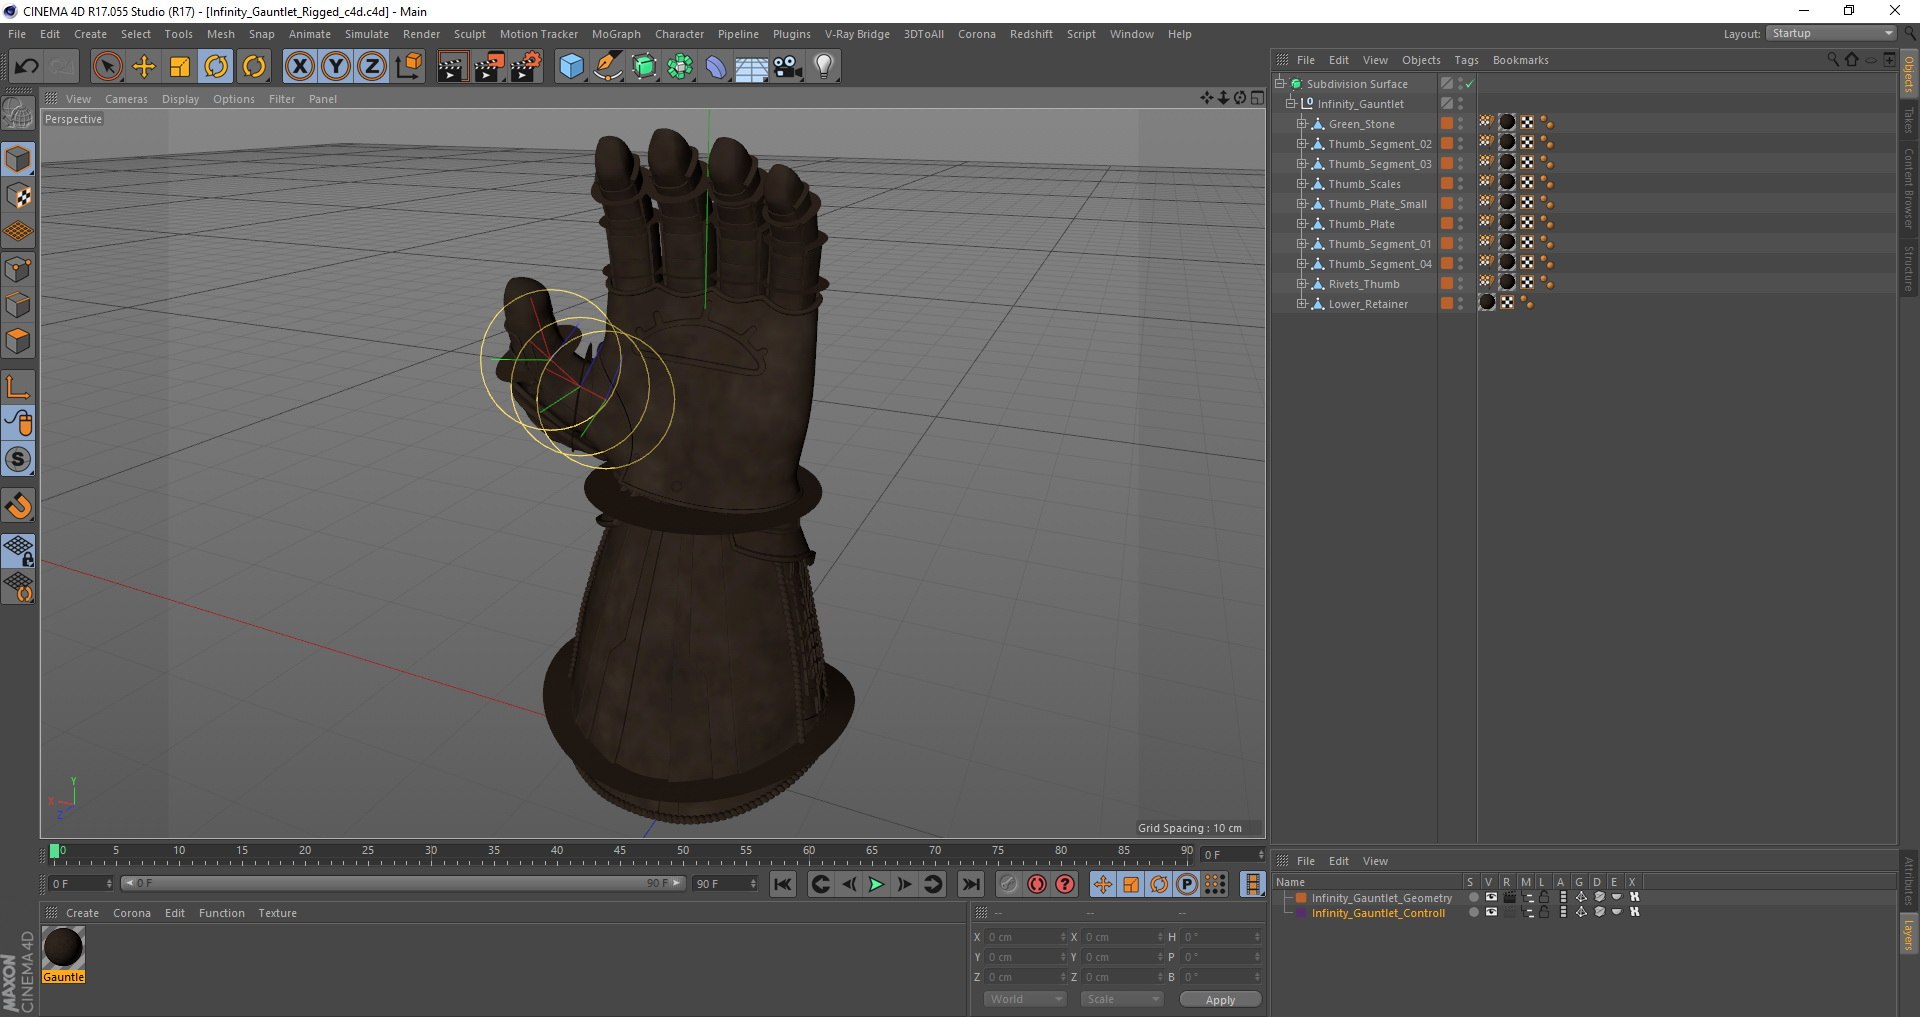Open the Array/modeling objects icon
Image resolution: width=1920 pixels, height=1017 pixels.
click(x=680, y=67)
